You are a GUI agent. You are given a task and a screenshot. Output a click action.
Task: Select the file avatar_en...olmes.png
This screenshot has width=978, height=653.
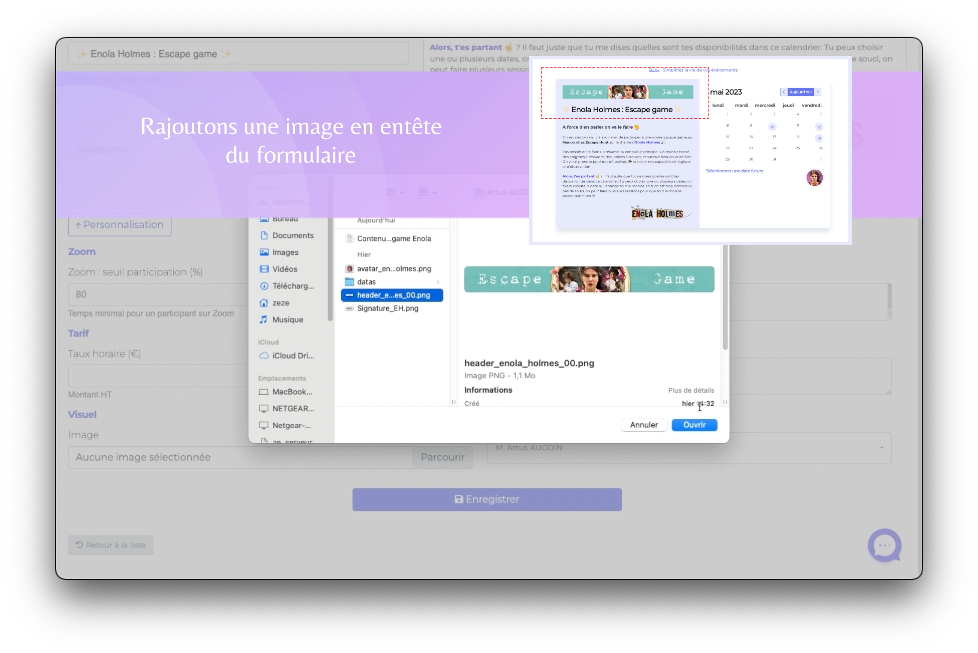(393, 269)
